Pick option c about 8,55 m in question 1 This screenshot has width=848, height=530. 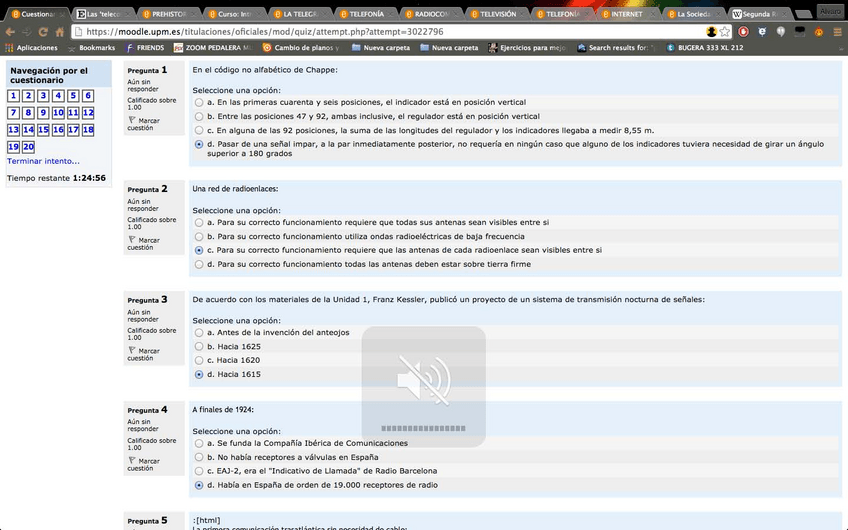point(200,130)
